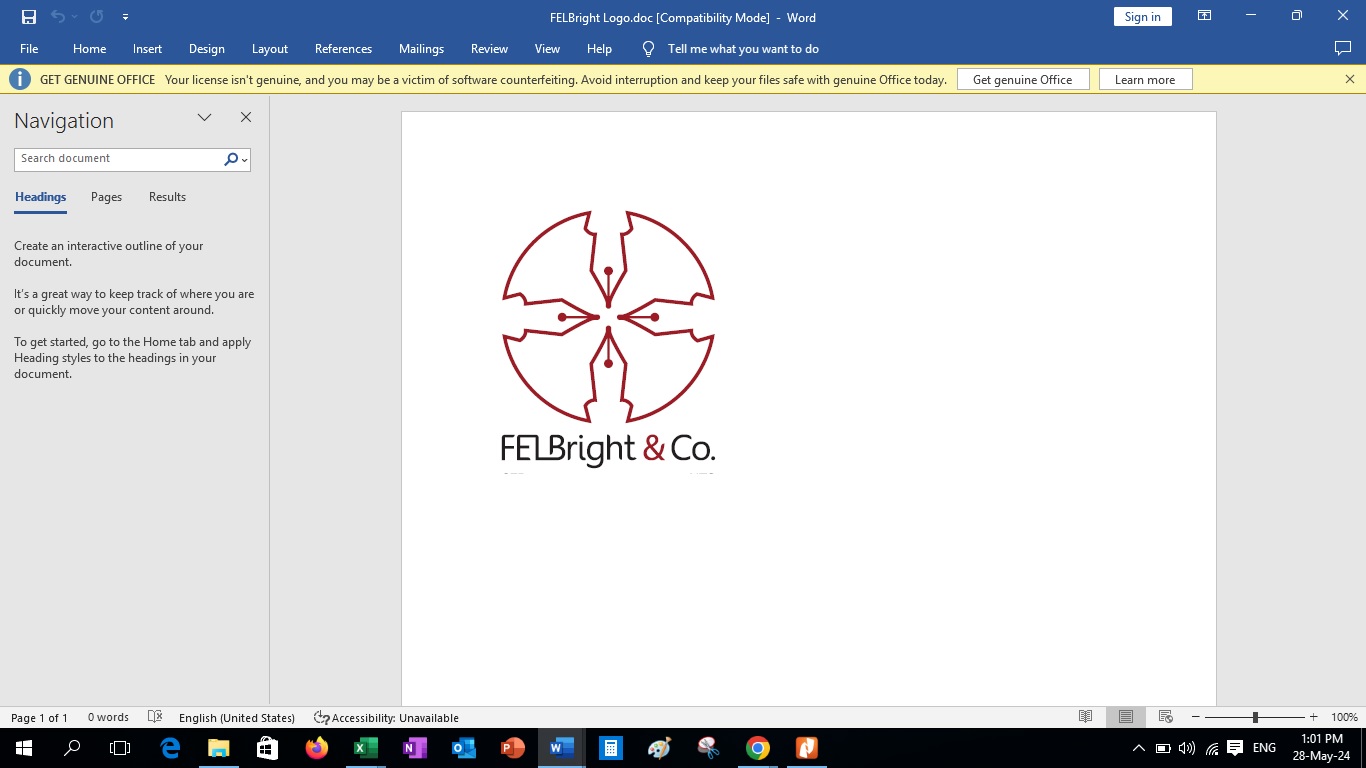Open the File menu

pos(29,48)
